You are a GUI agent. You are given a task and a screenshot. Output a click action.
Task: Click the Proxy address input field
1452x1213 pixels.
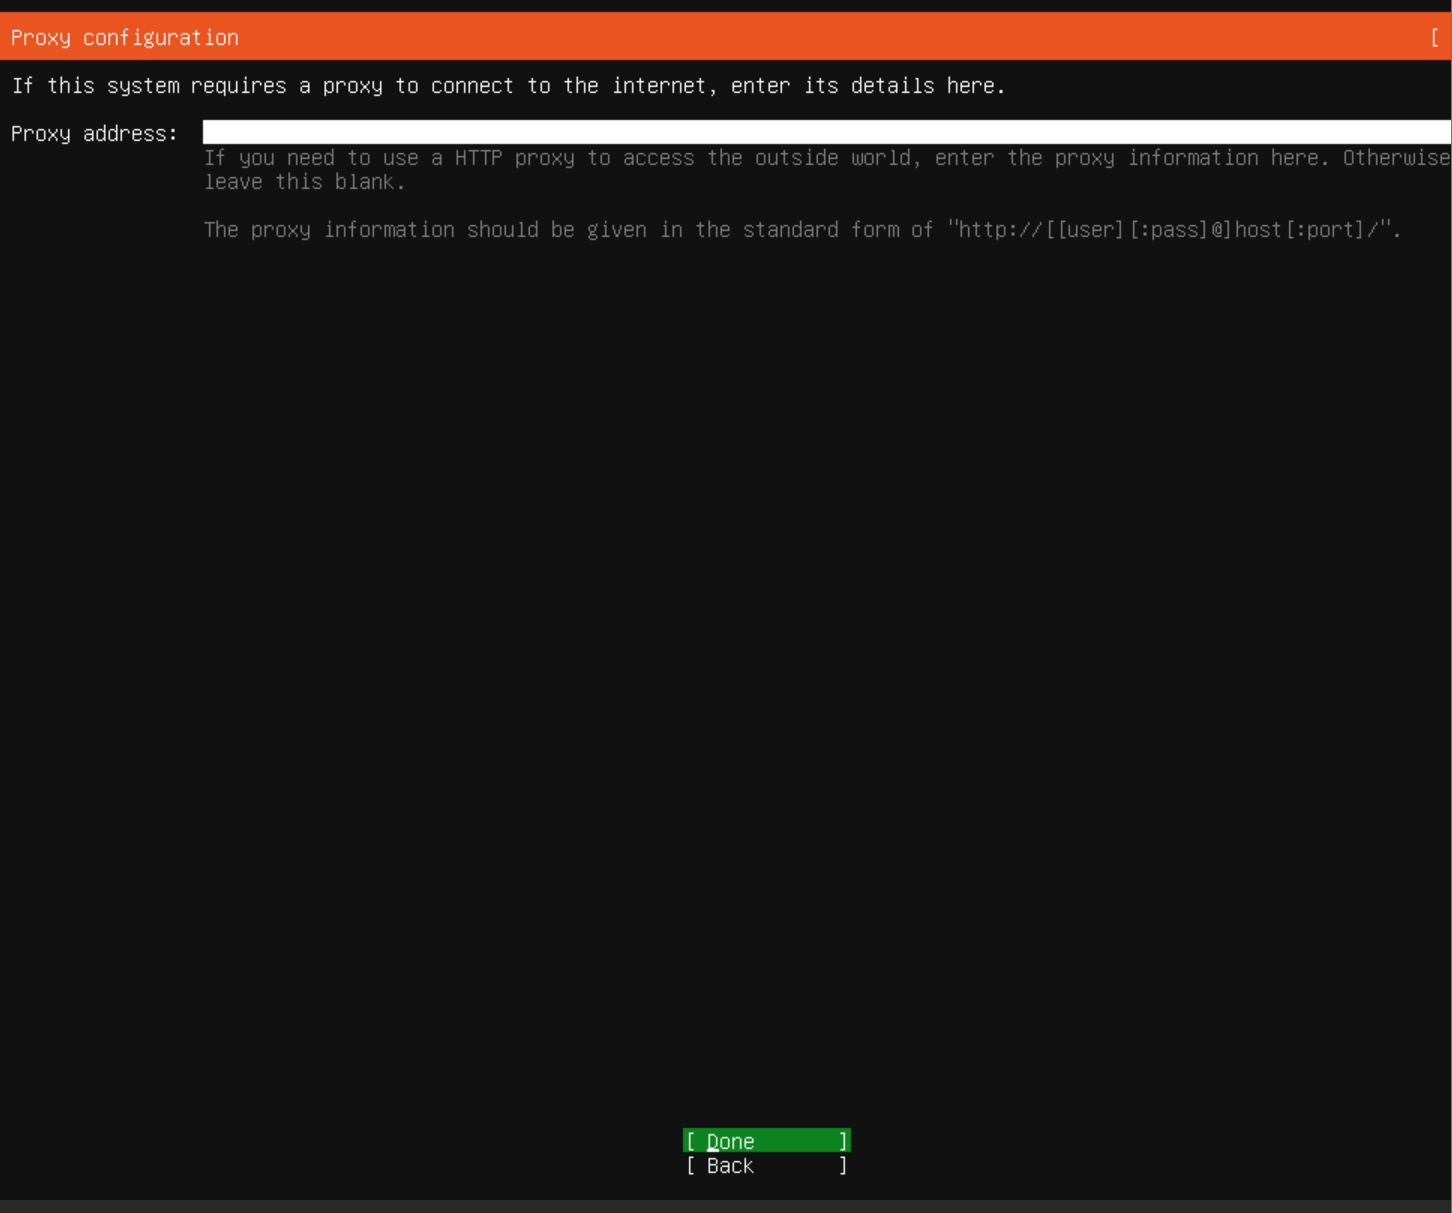(x=826, y=133)
